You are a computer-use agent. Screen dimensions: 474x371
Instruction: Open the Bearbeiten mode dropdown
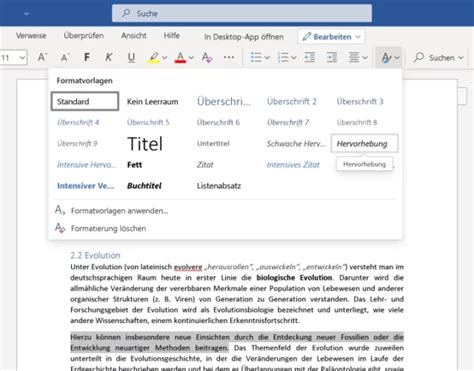pyautogui.click(x=331, y=37)
